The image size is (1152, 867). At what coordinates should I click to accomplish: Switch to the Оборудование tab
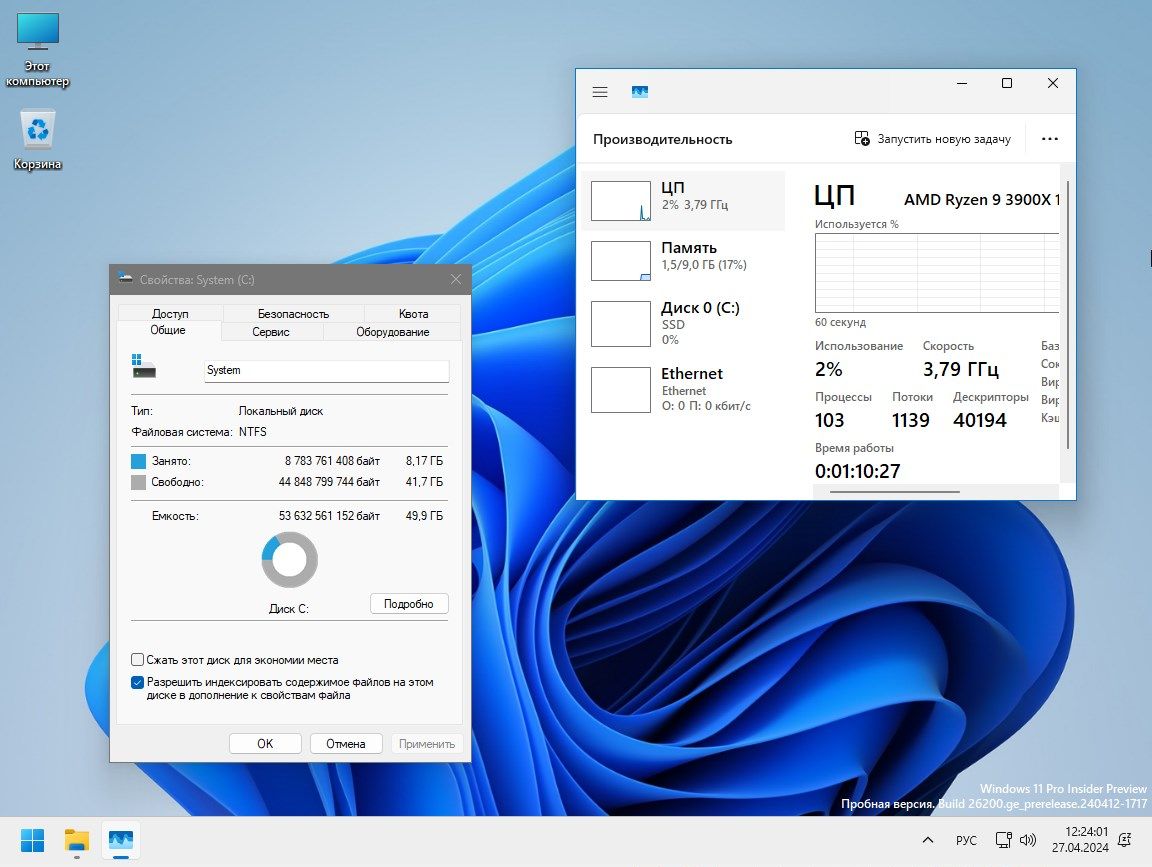click(x=392, y=332)
